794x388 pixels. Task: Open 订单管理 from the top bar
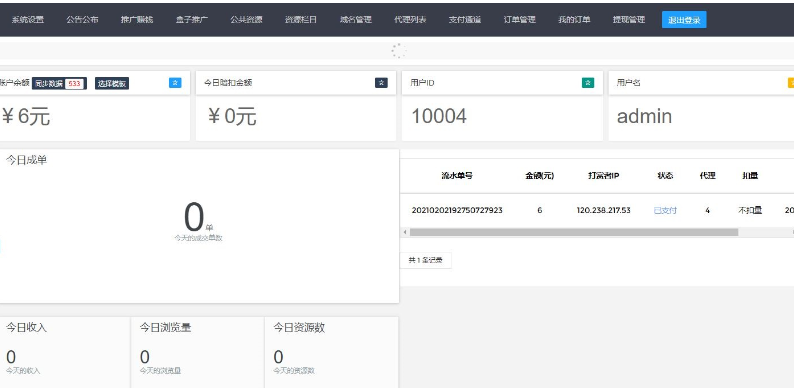tap(520, 20)
